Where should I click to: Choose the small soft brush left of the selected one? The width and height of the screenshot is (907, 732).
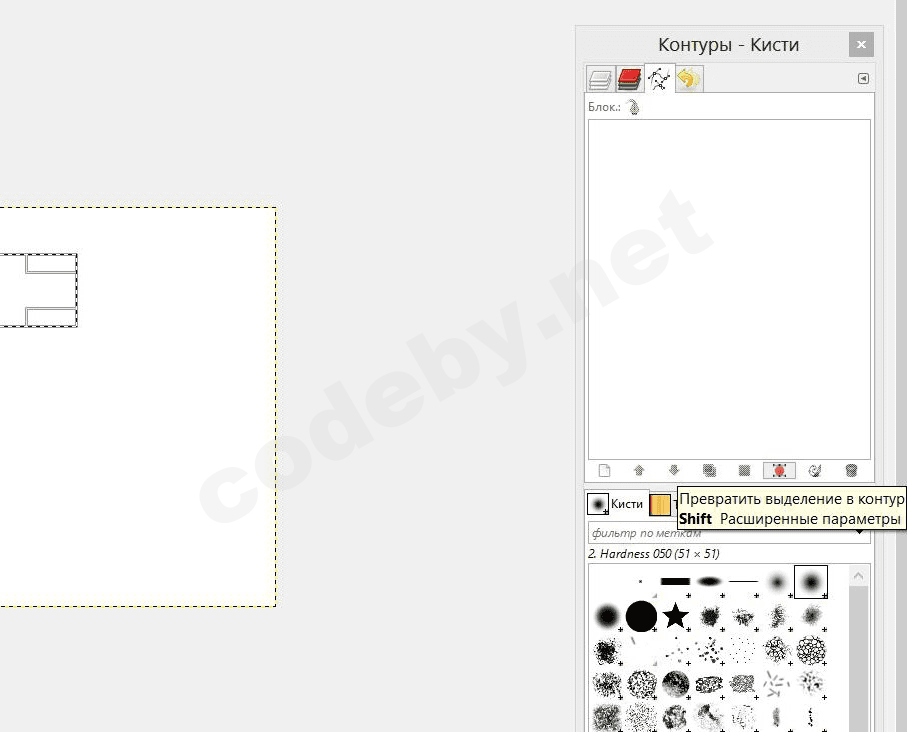777,582
